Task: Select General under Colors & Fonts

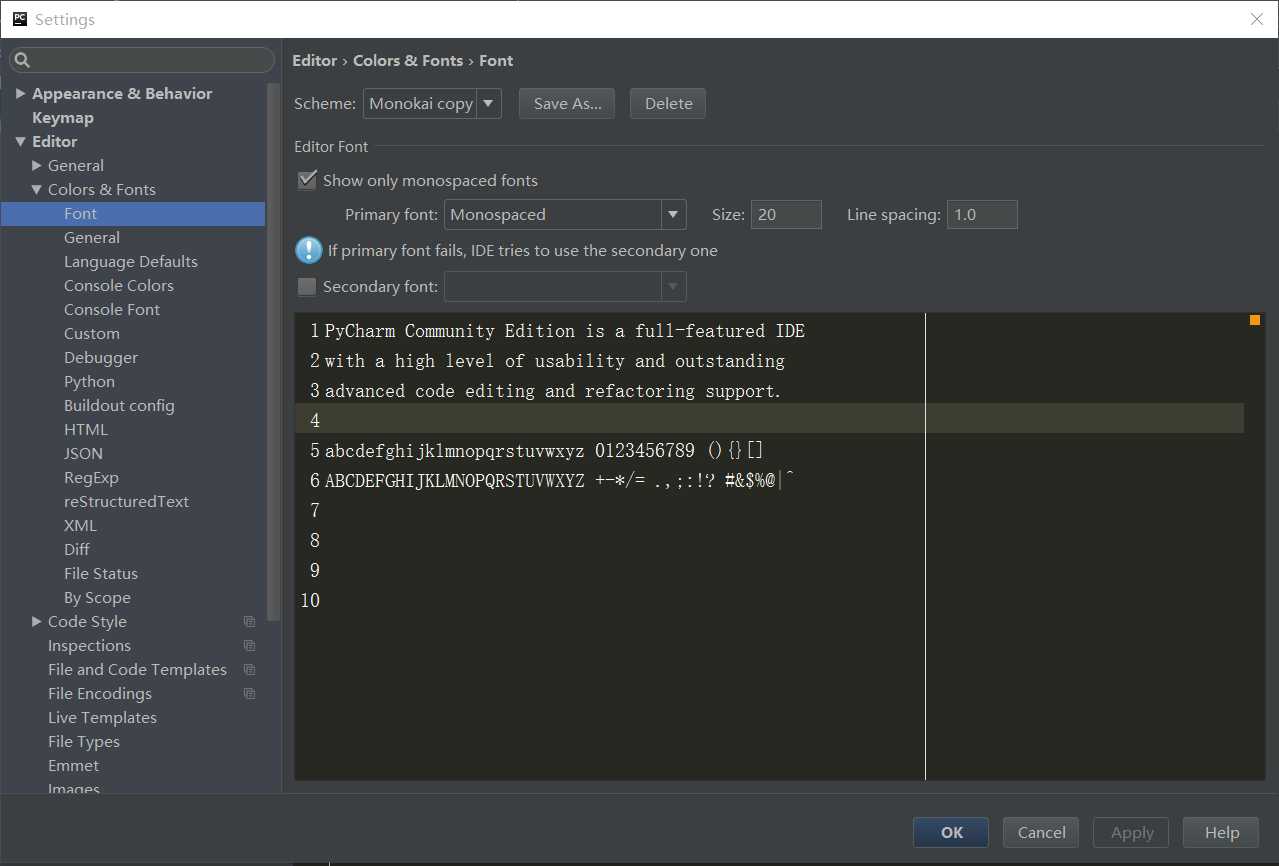Action: tap(92, 238)
